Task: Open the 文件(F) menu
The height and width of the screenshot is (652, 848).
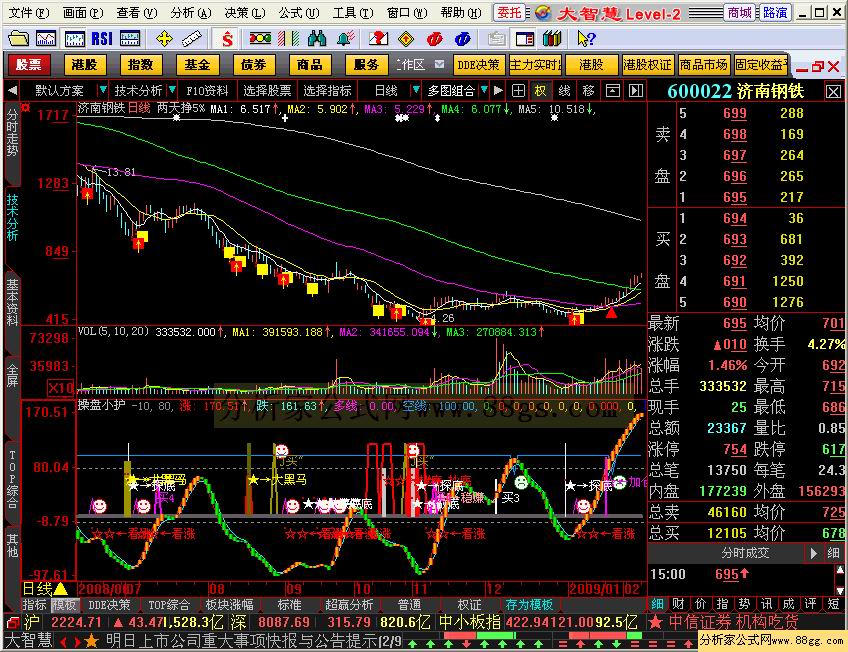Action: pos(29,12)
